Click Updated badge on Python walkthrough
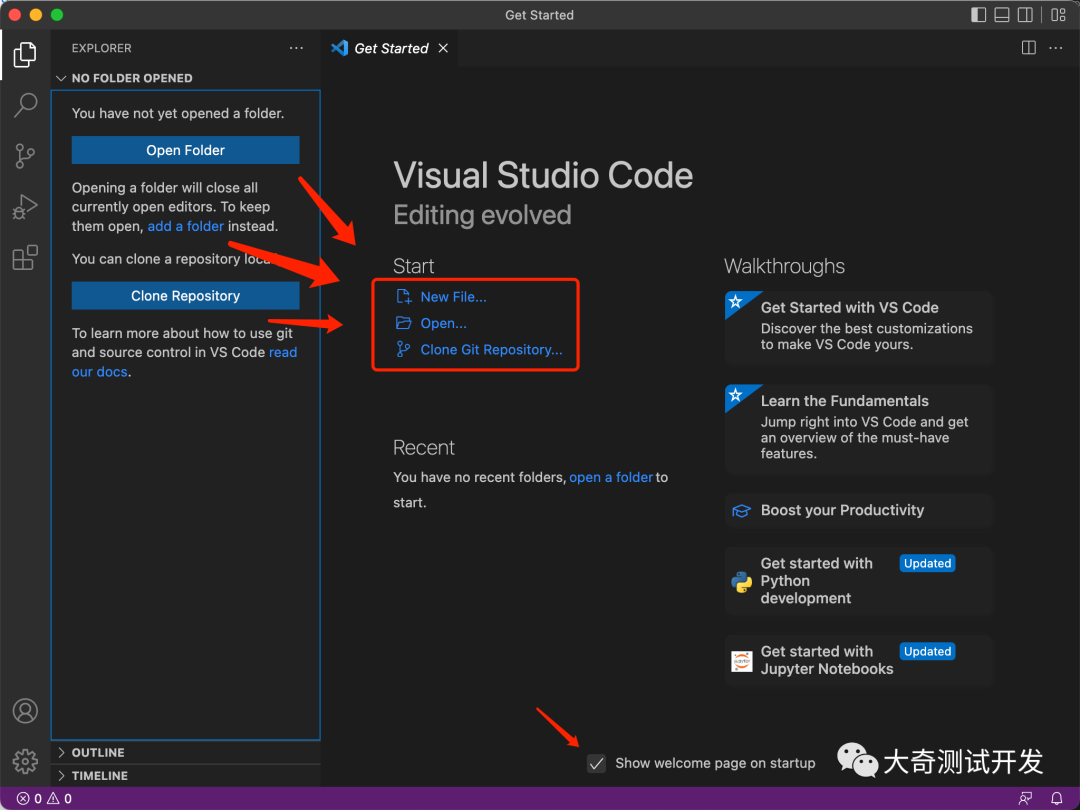 pos(927,563)
